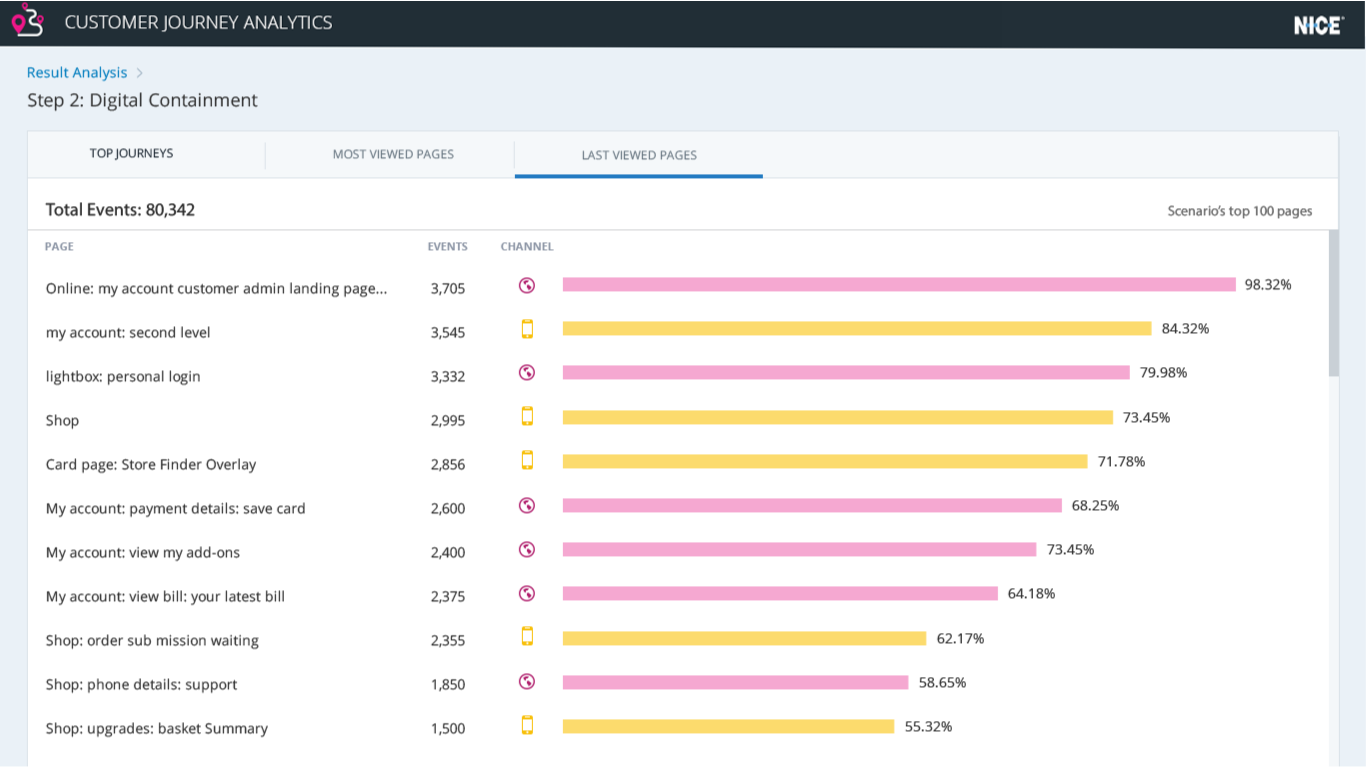This screenshot has width=1366, height=768.
Task: Click the pink 98.32% bar
Action: [x=899, y=285]
